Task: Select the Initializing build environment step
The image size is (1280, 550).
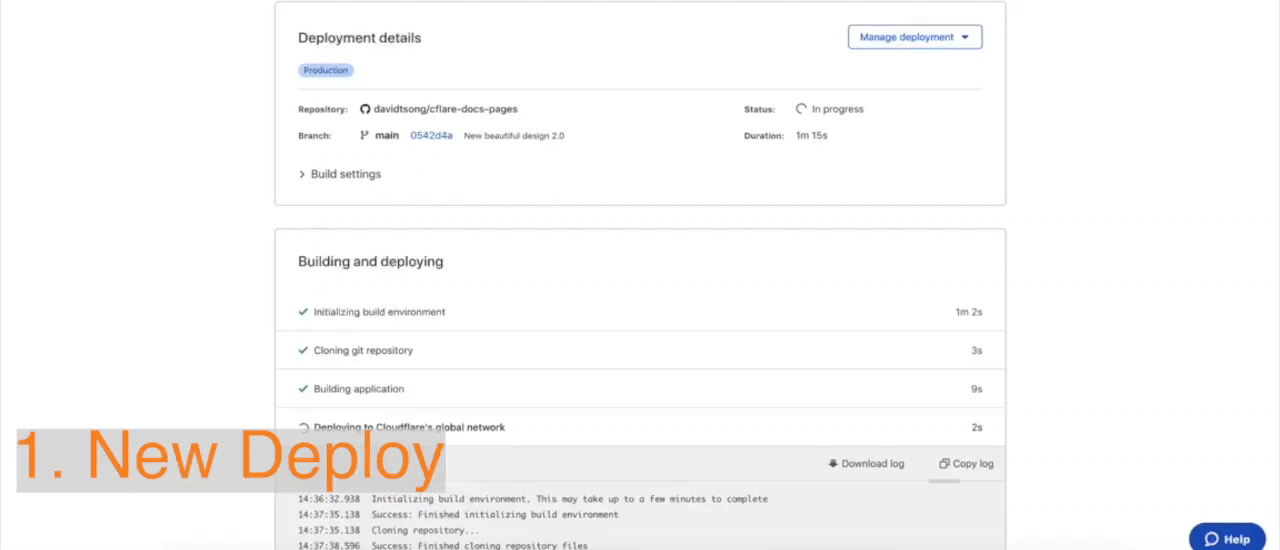Action: (x=640, y=312)
